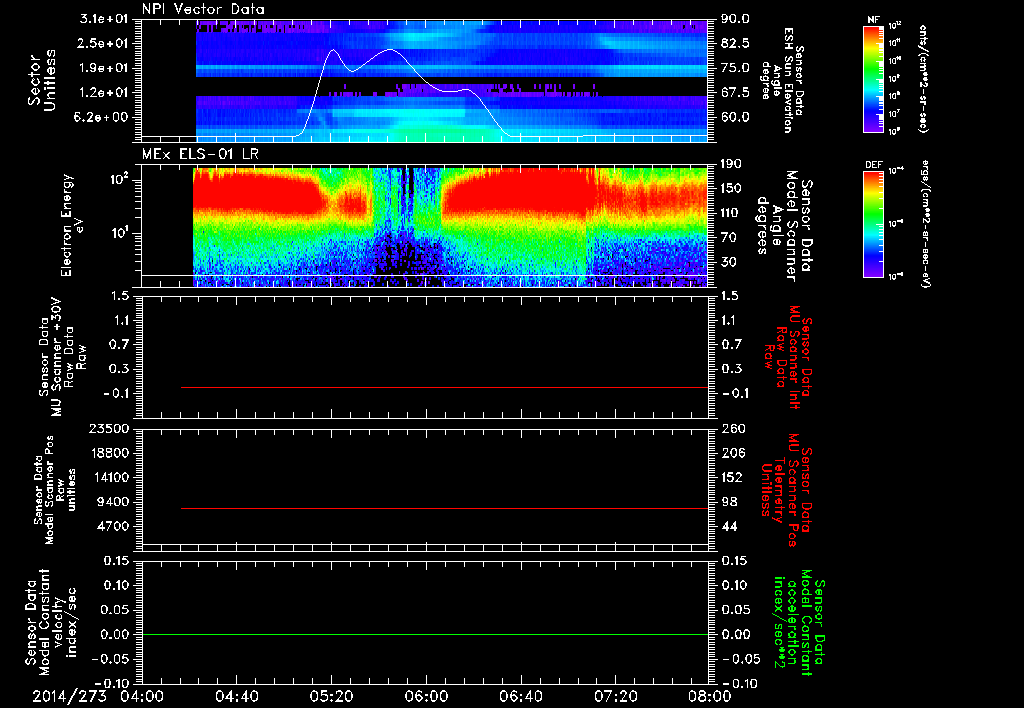Click the '1.2e+01' sector tick value
Viewport: 1024px width, 708px height.
click(104, 93)
